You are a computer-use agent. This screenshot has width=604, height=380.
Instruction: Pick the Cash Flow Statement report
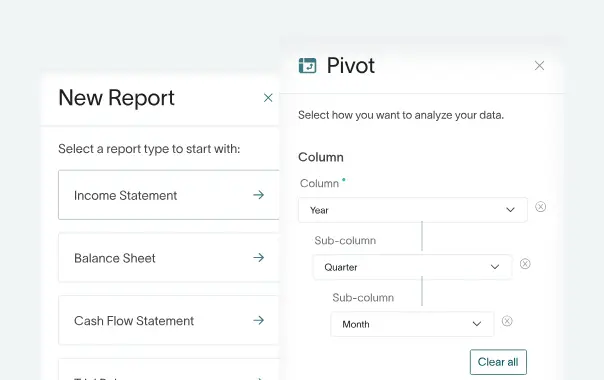(169, 320)
